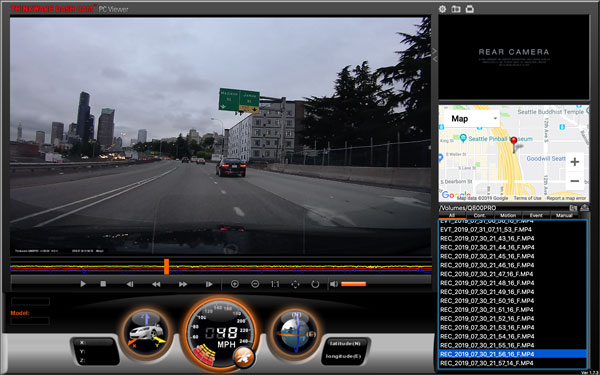Fast forward the dash cam video
Image resolution: width=600 pixels, height=375 pixels.
click(x=183, y=284)
